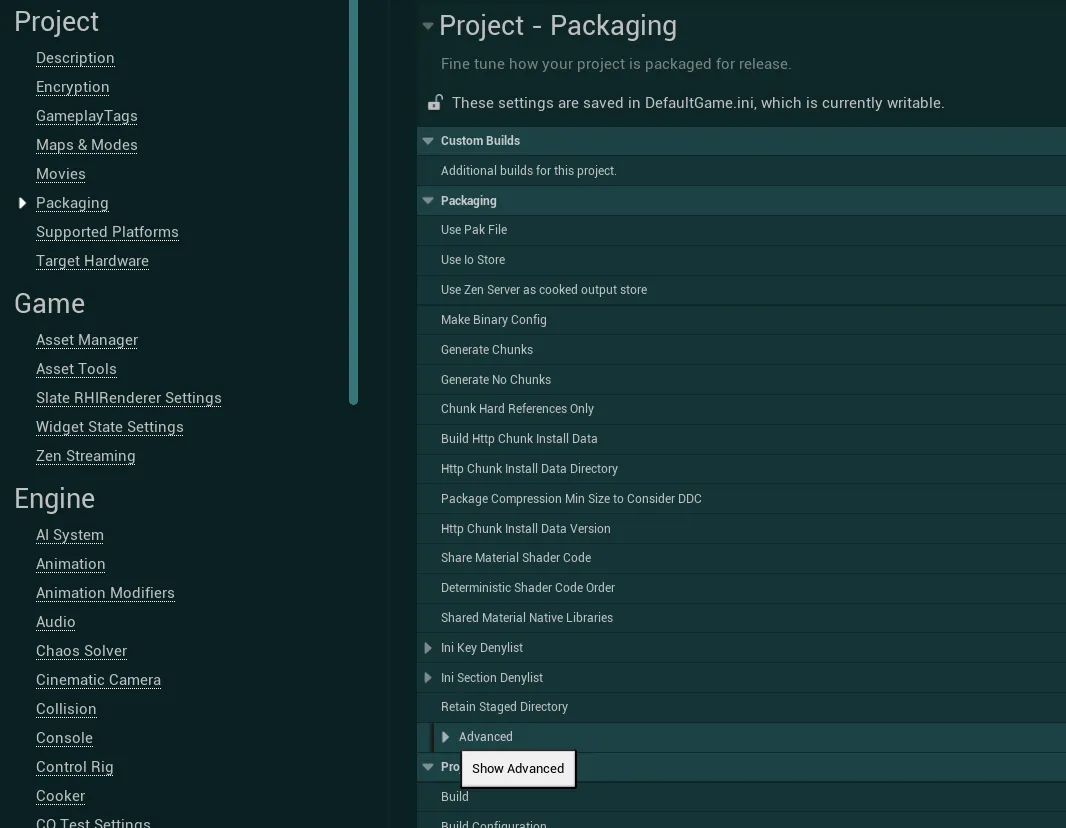Open Target Hardware settings
1066x828 pixels.
(x=92, y=261)
